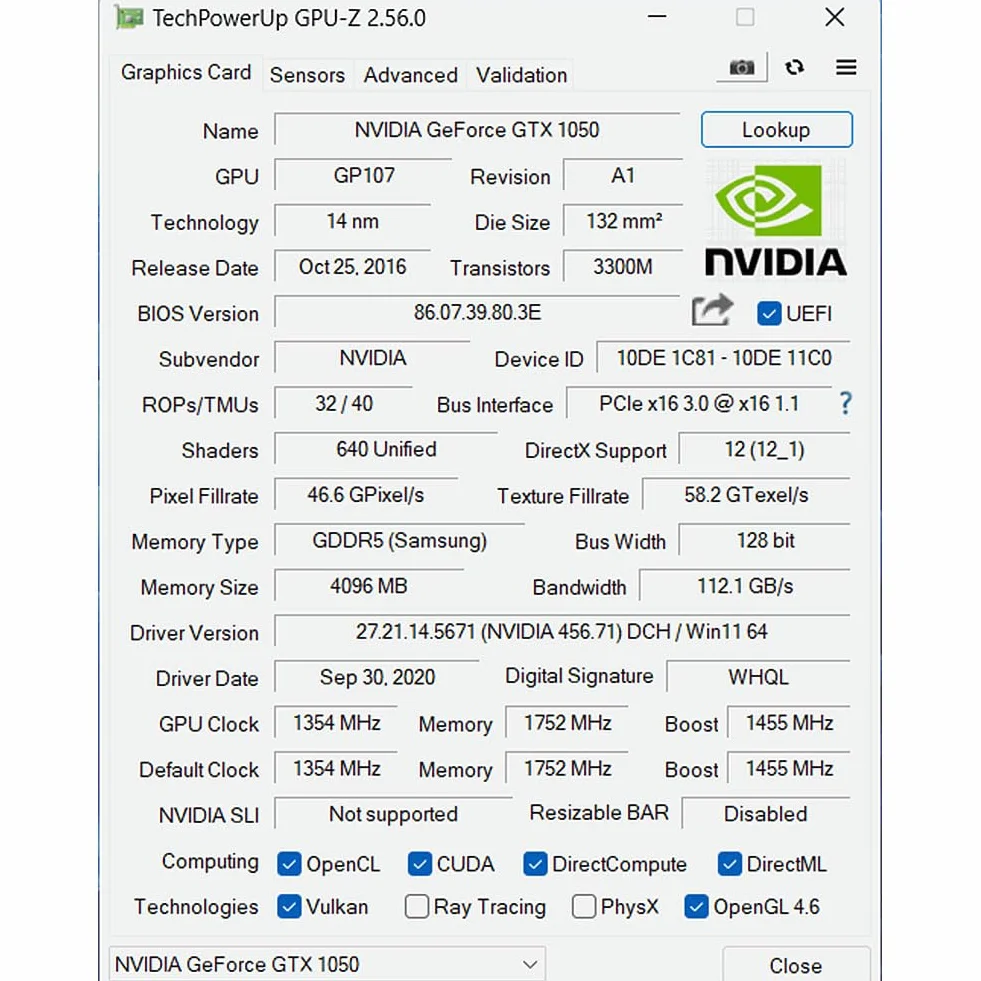Toggle the OpenCL checkbox
Screen dimensions: 981x981
click(x=289, y=865)
